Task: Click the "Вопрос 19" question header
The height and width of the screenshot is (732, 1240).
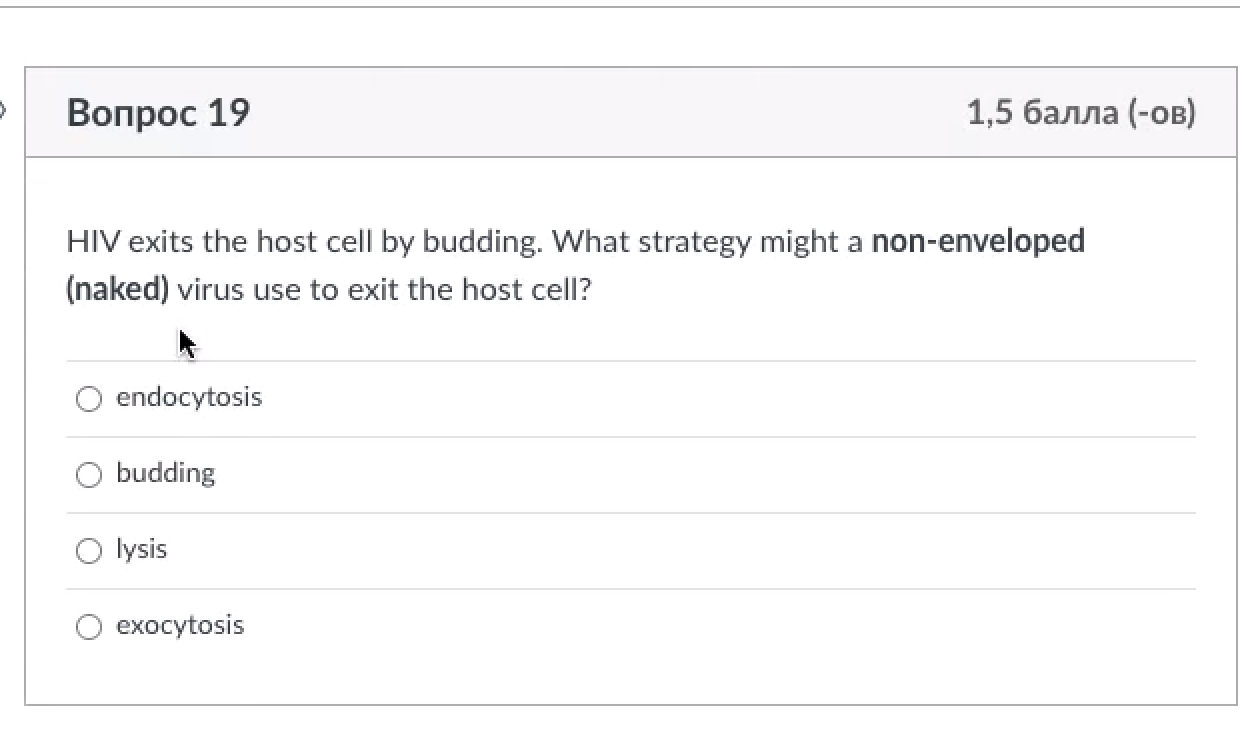Action: [x=157, y=113]
